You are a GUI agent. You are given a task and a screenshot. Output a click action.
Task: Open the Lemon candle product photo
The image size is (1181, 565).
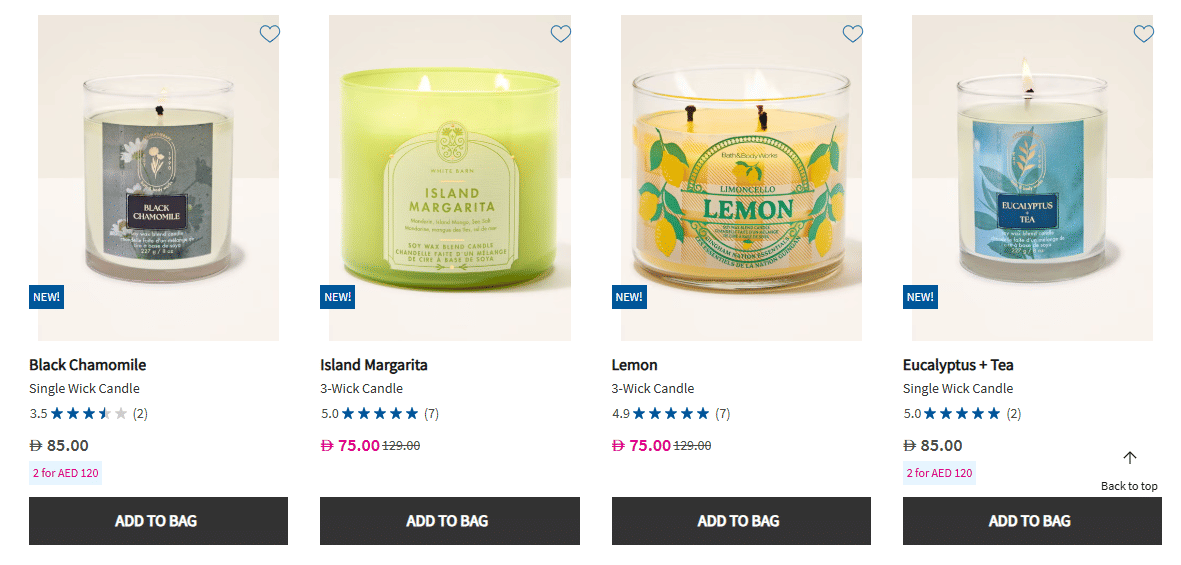(741, 178)
